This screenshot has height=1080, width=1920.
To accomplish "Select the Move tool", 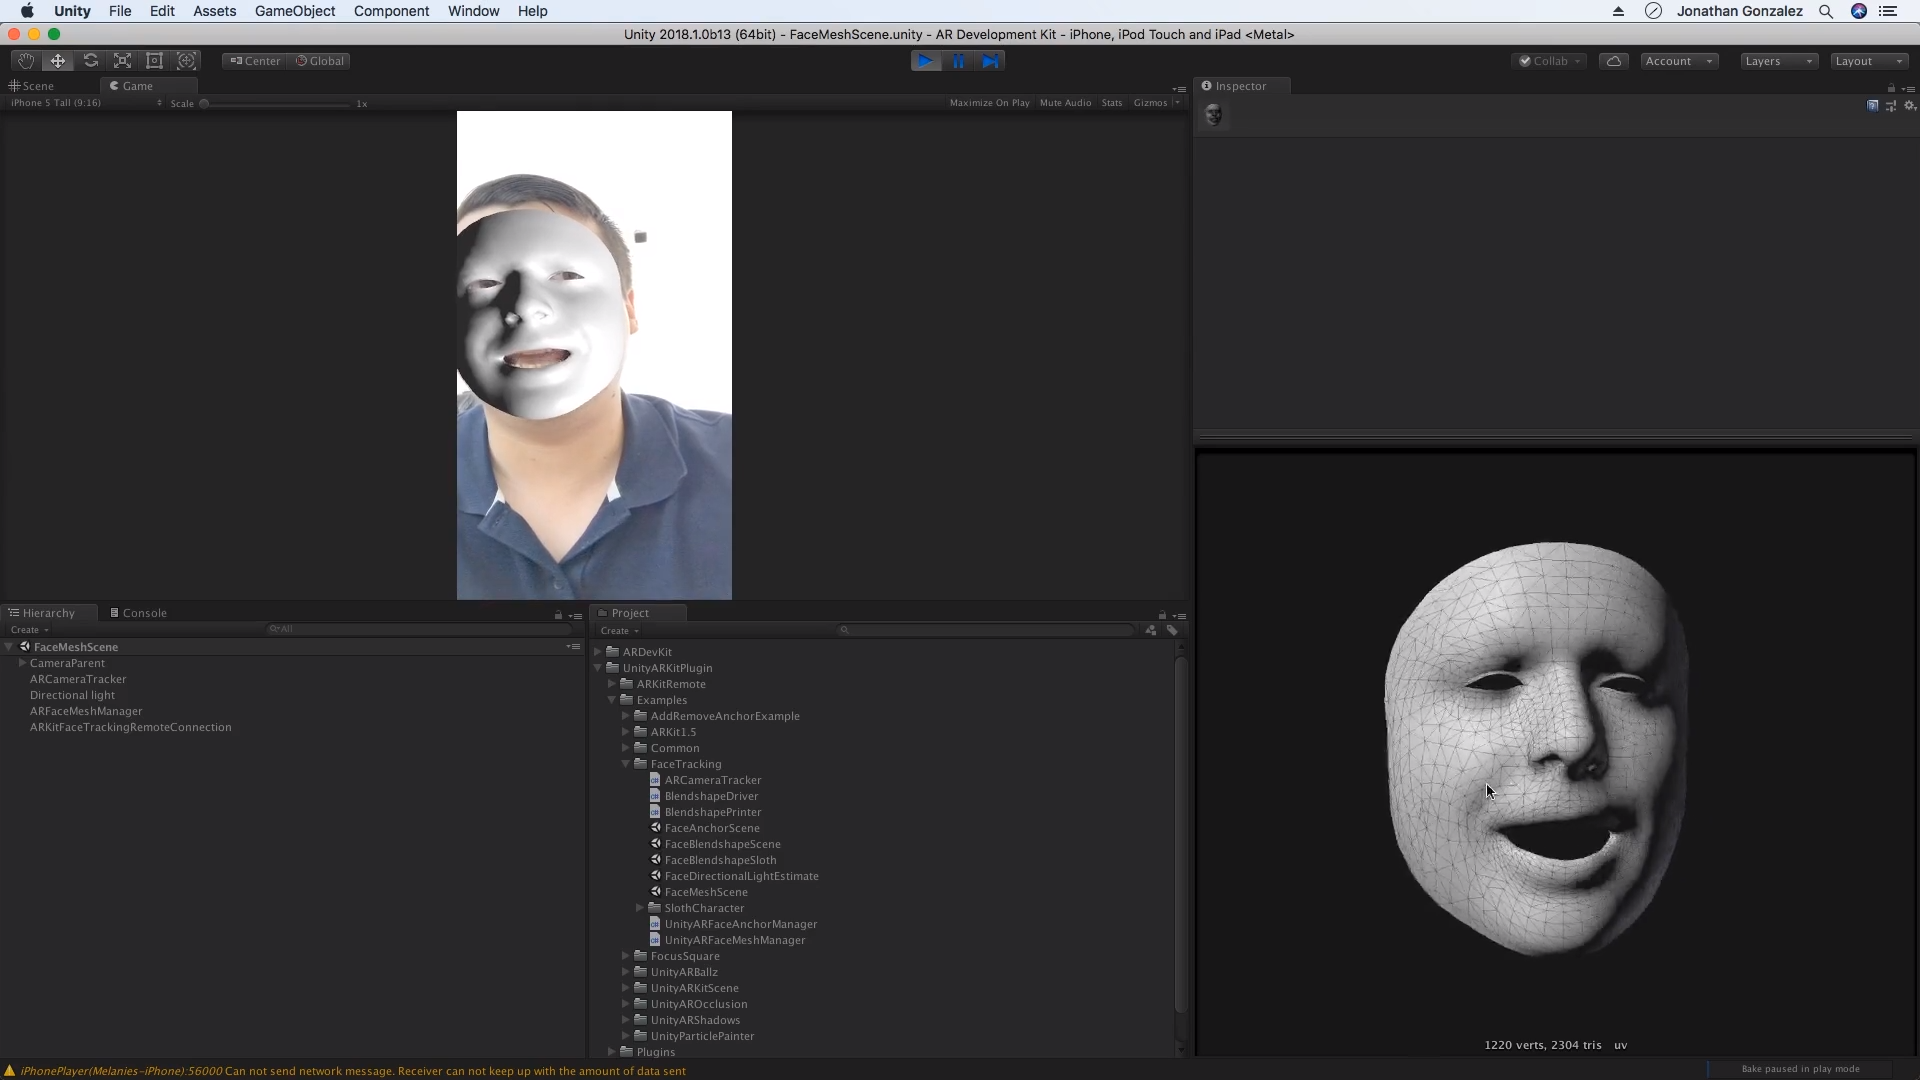I will pos(58,61).
